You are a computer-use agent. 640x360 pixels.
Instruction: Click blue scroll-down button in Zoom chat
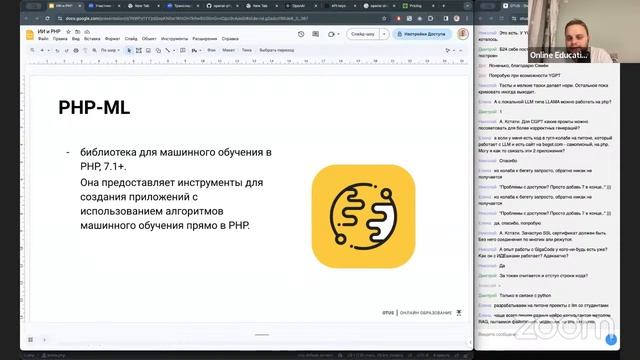[x=611, y=339]
